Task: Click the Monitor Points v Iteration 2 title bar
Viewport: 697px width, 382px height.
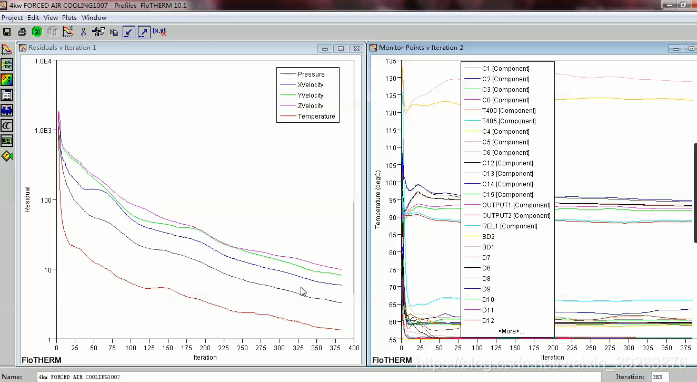Action: [533, 48]
